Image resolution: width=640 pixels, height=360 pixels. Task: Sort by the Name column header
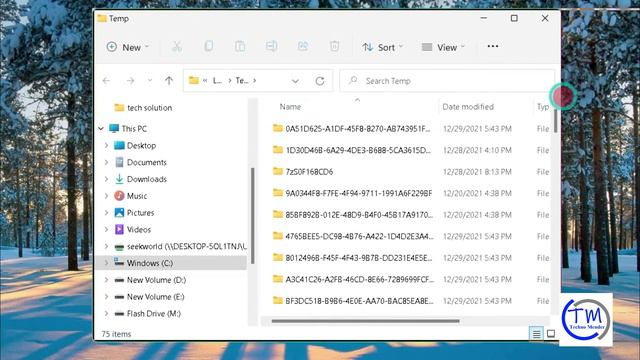pyautogui.click(x=290, y=107)
